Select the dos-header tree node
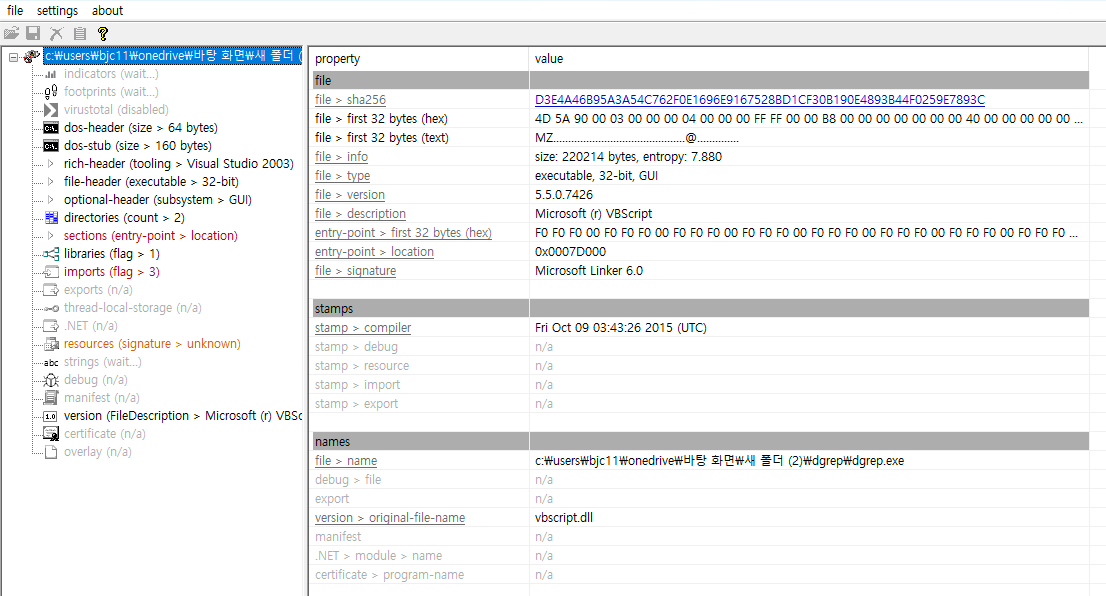 click(140, 128)
